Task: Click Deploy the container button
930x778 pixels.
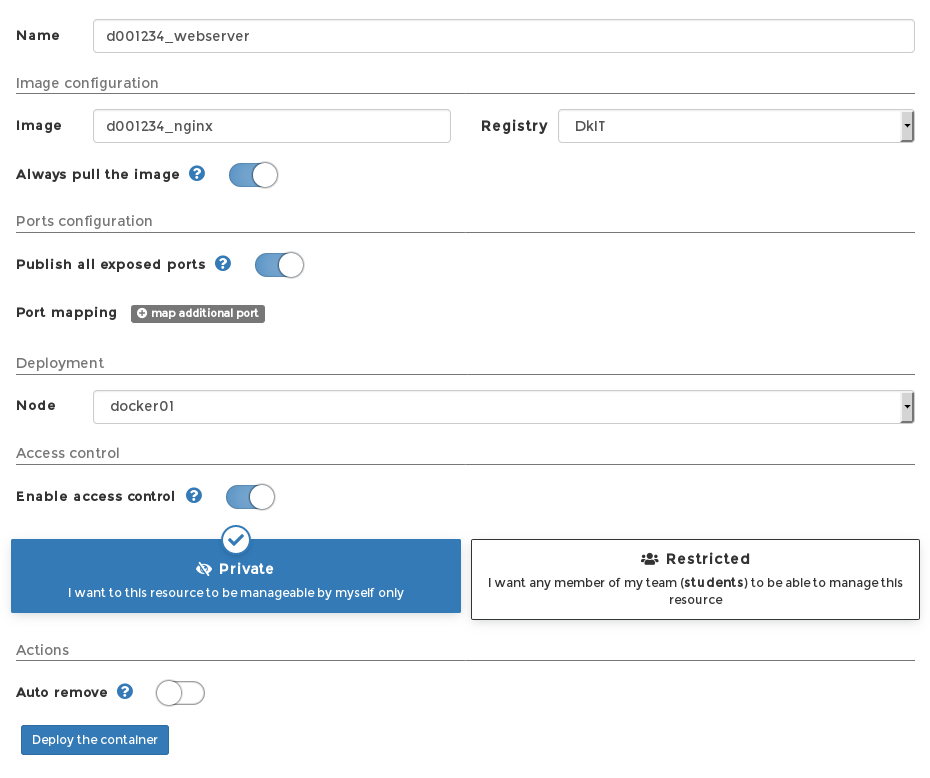Action: (x=95, y=740)
